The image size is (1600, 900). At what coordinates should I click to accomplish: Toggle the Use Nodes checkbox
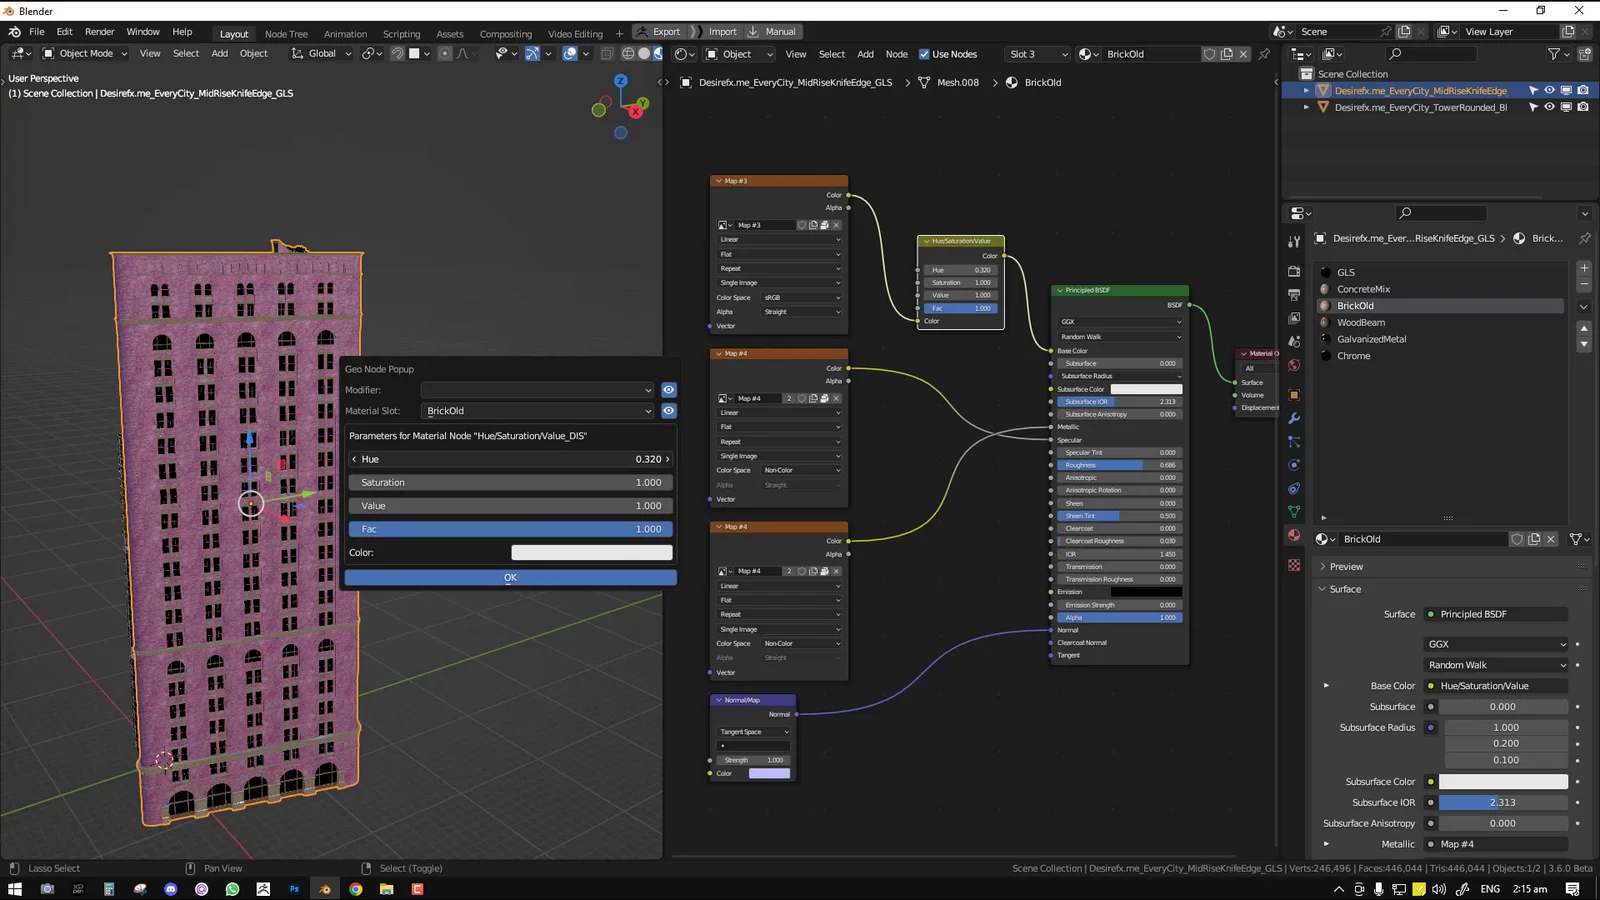(925, 54)
